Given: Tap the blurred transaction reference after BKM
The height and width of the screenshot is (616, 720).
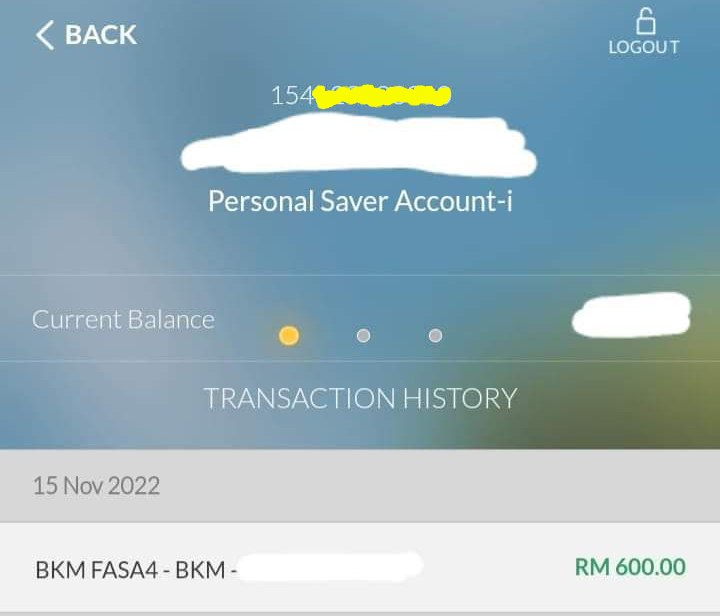Looking at the screenshot, I should [330, 567].
